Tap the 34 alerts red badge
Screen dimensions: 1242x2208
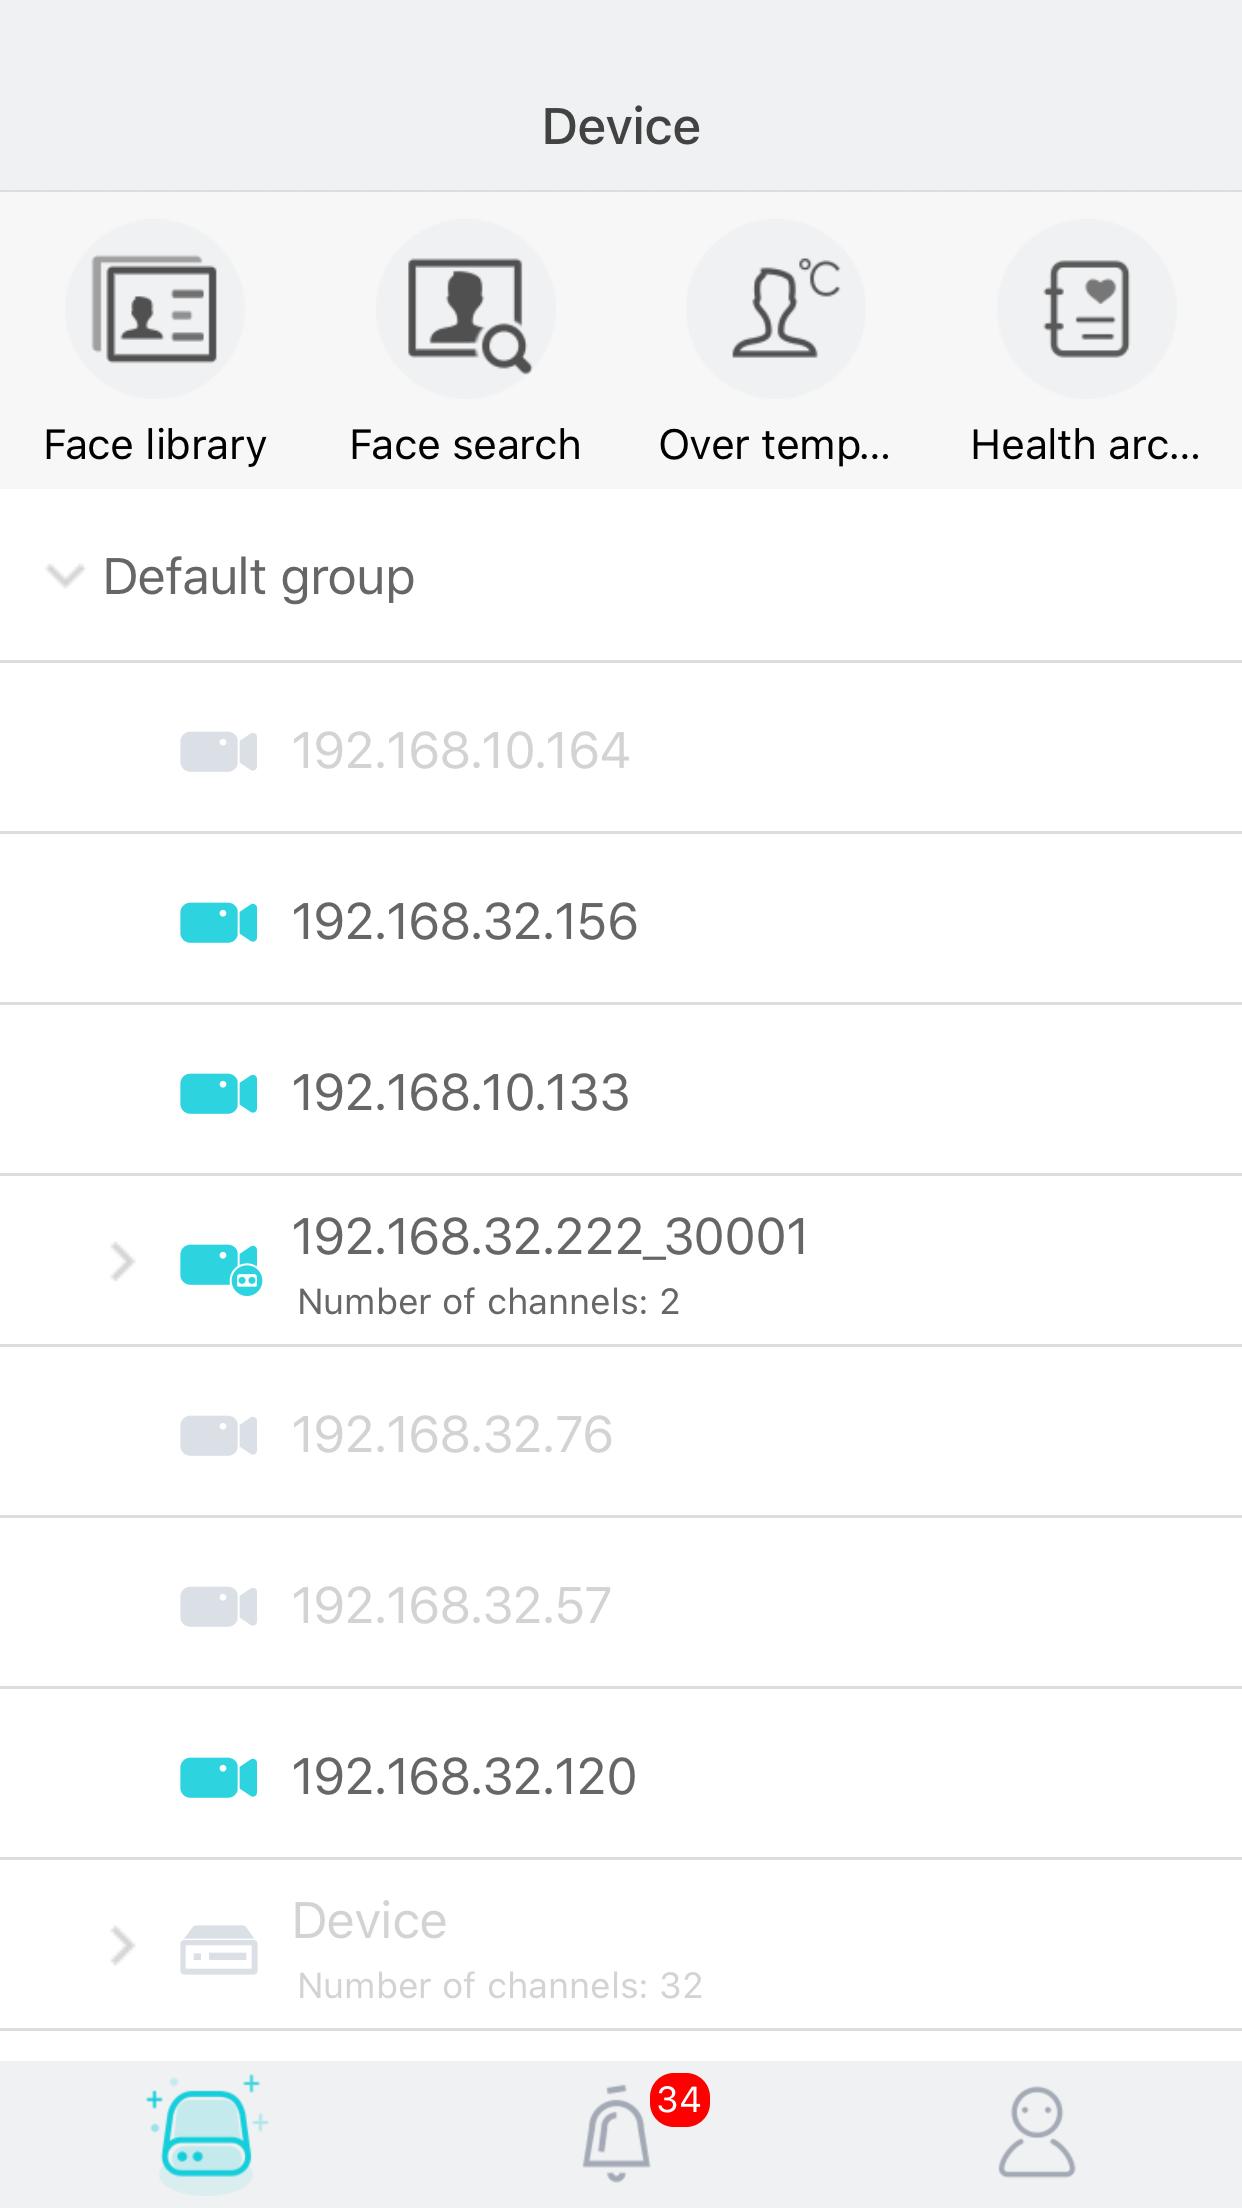(x=680, y=2100)
